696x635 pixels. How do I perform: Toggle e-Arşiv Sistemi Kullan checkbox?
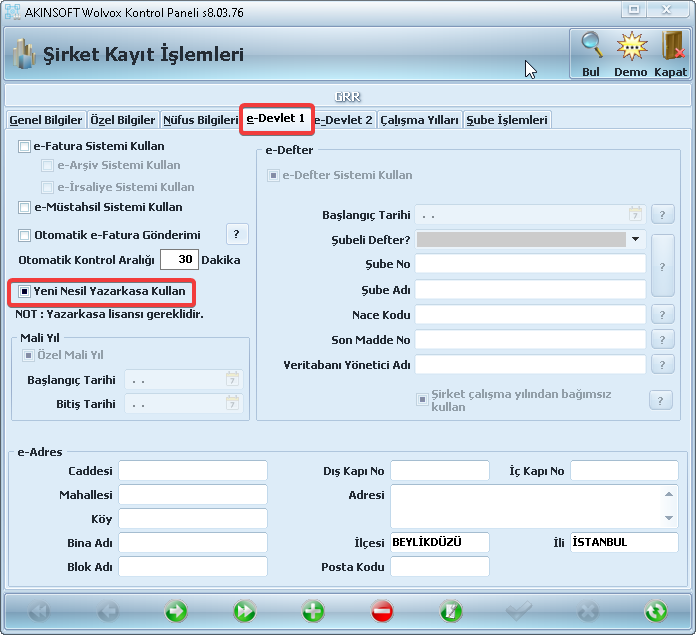(x=47, y=166)
